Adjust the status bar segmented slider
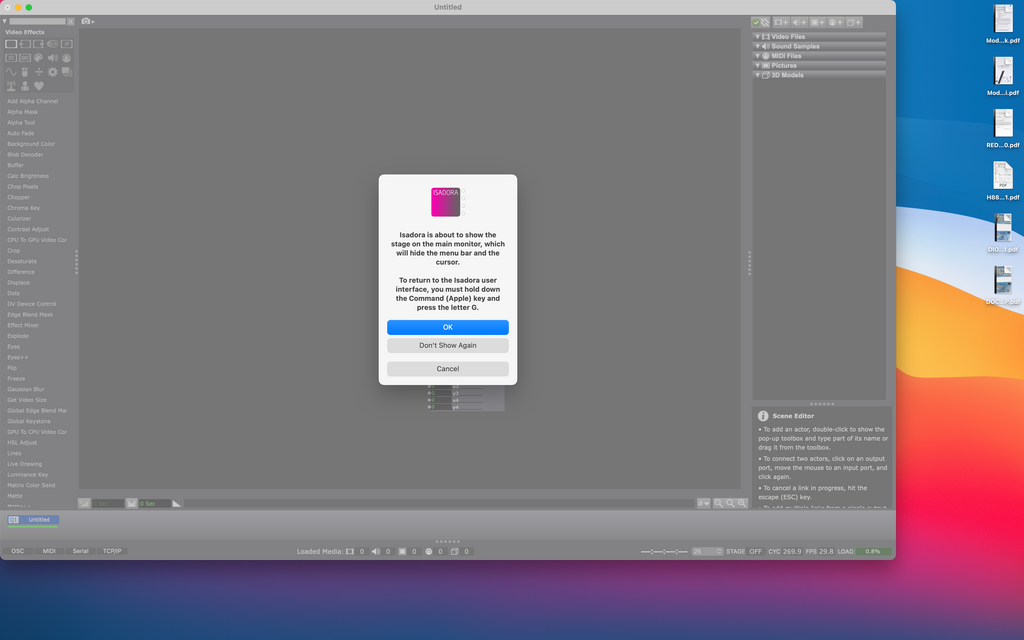The width and height of the screenshot is (1024, 640). [664, 552]
